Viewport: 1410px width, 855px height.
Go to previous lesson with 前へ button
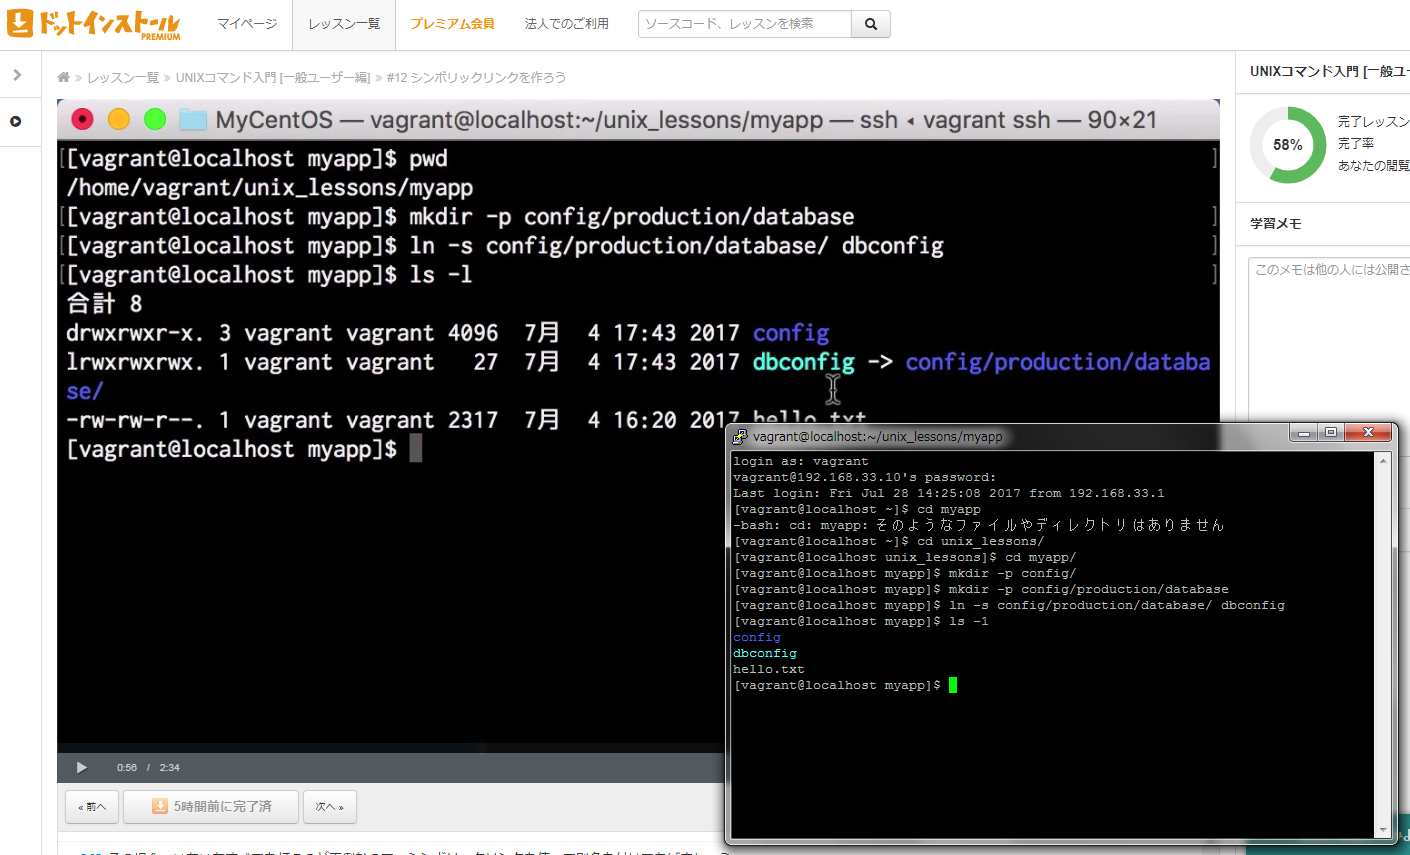point(92,806)
